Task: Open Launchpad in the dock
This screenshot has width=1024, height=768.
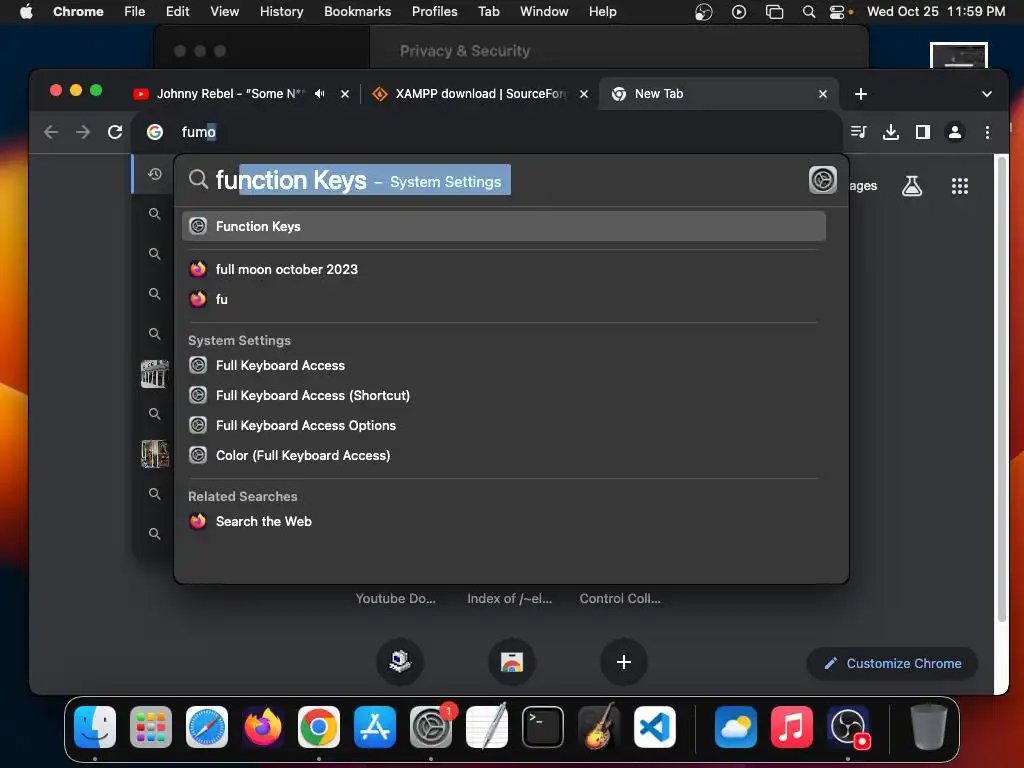Action: [x=151, y=727]
